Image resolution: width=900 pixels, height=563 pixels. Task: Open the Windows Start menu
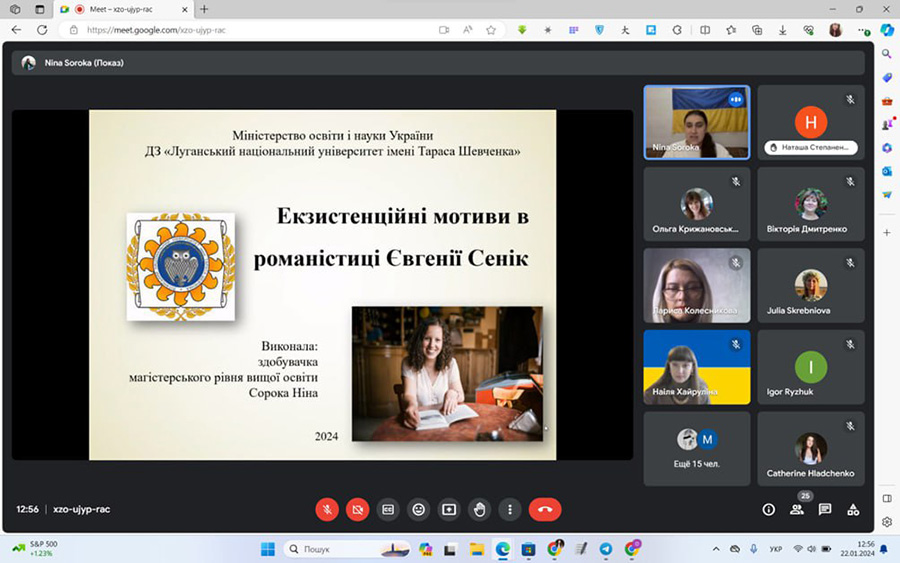tap(267, 549)
